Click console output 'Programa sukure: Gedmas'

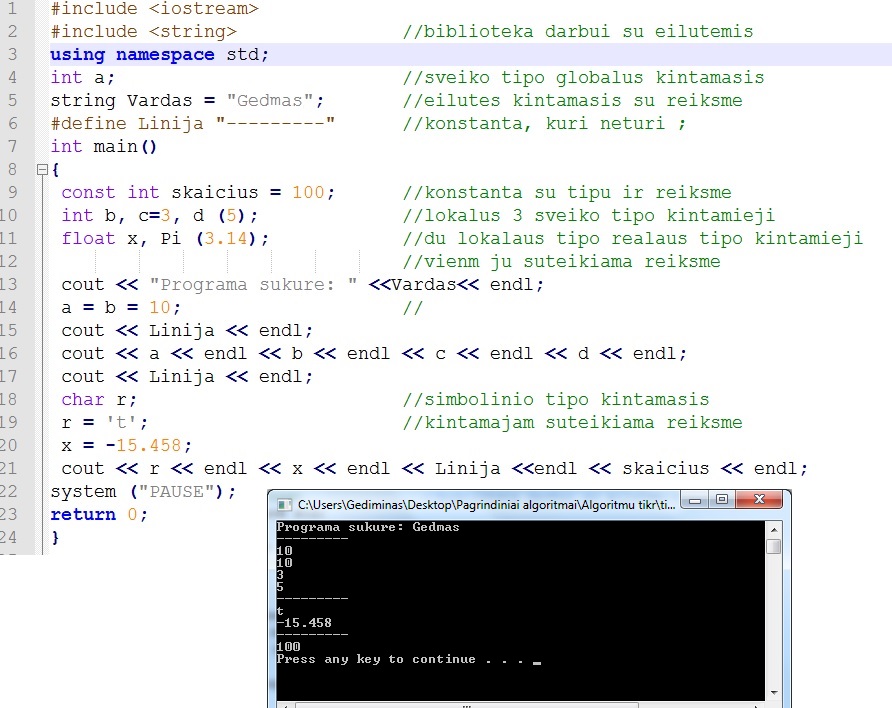(x=367, y=527)
